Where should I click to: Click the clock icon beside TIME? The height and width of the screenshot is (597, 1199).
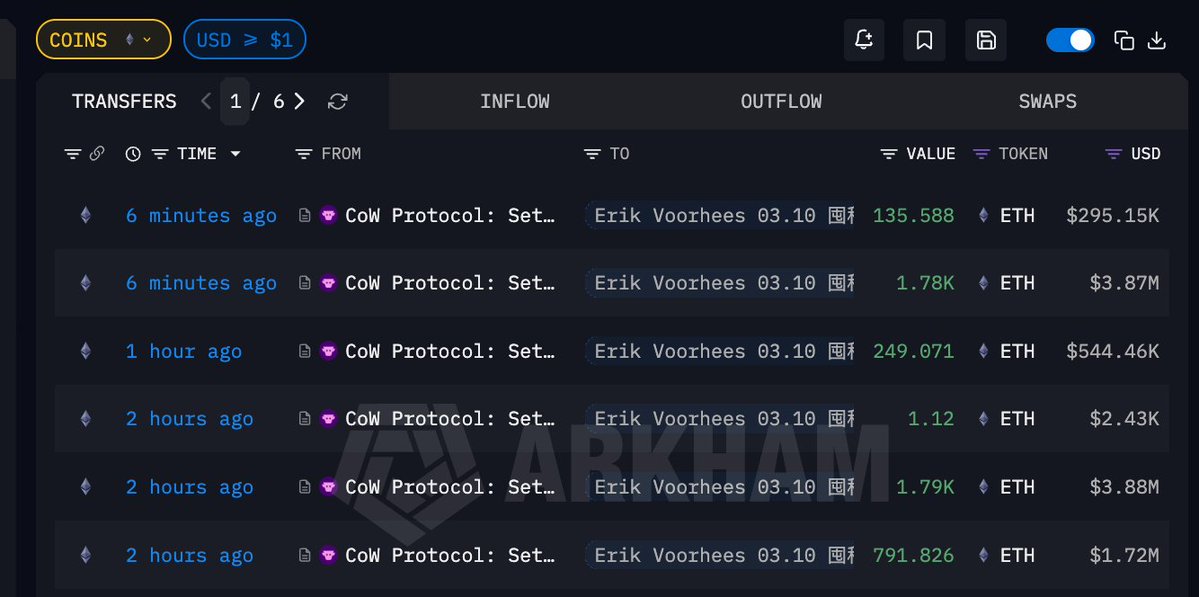point(133,154)
